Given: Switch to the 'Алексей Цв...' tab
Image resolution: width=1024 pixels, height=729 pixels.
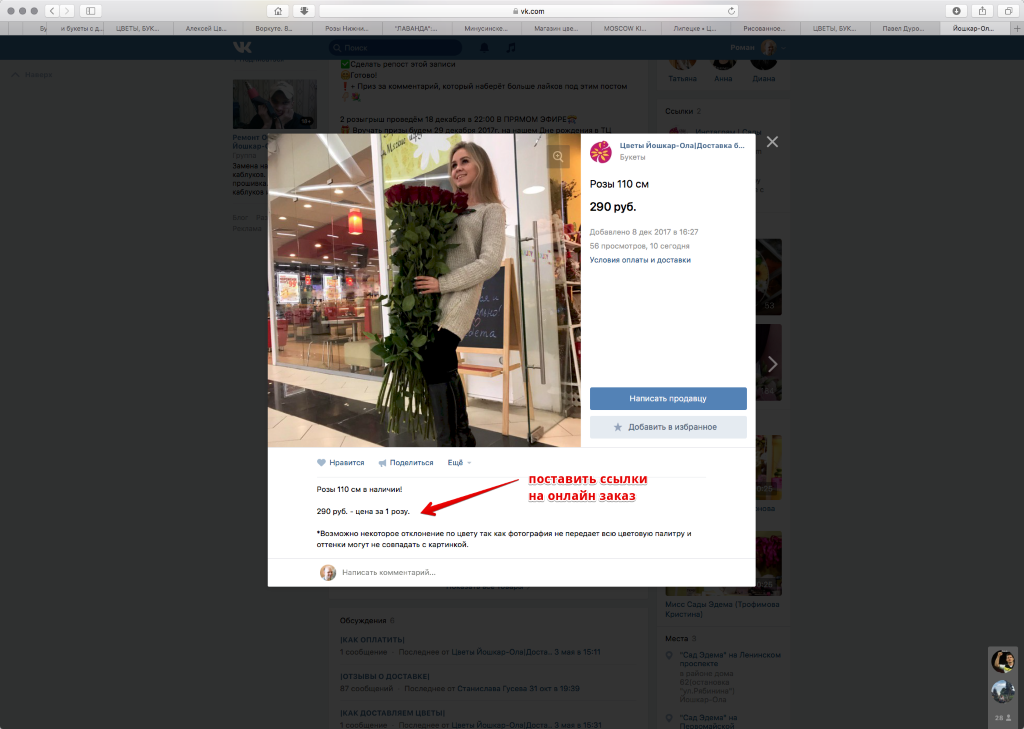Looking at the screenshot, I should 206,28.
